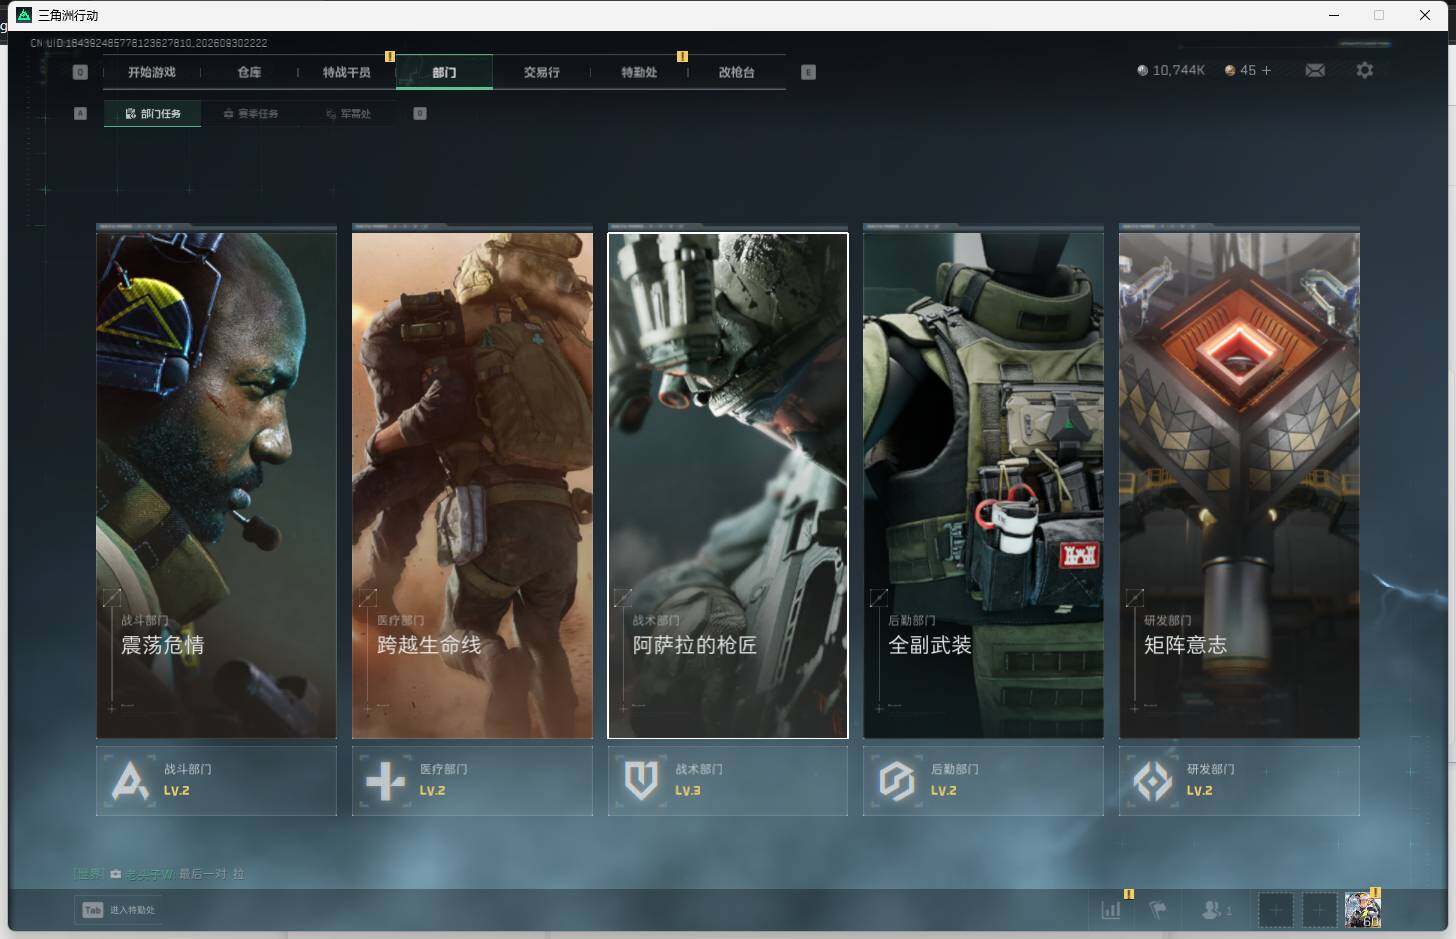Open the flag icon in bottom bar
The width and height of the screenshot is (1456, 939).
pos(1158,910)
